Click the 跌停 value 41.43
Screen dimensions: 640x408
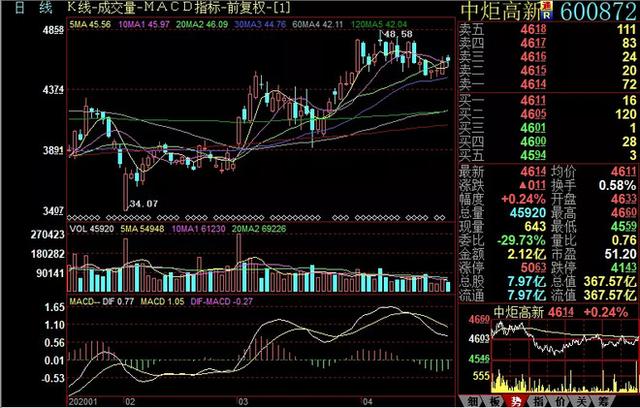tap(624, 268)
